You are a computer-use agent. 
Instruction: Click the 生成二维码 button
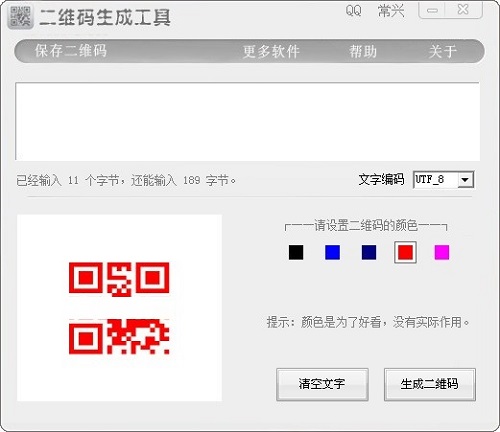tap(430, 384)
